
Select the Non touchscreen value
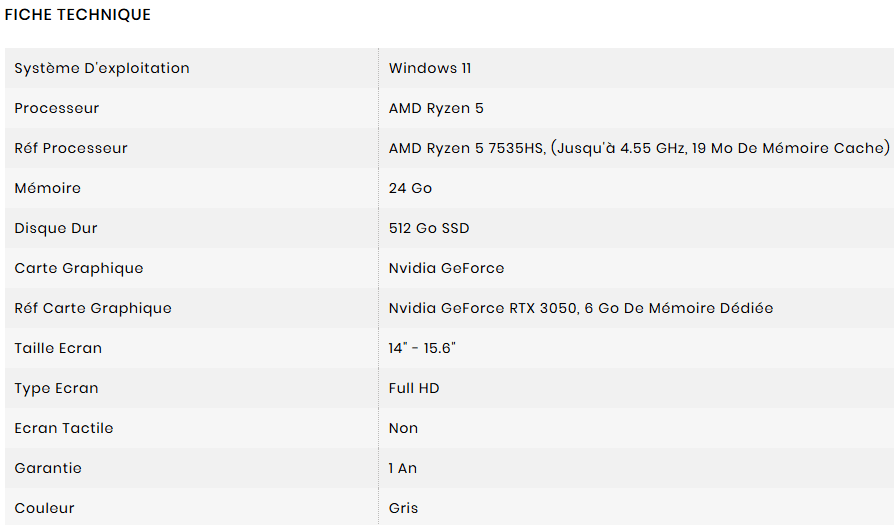(403, 428)
